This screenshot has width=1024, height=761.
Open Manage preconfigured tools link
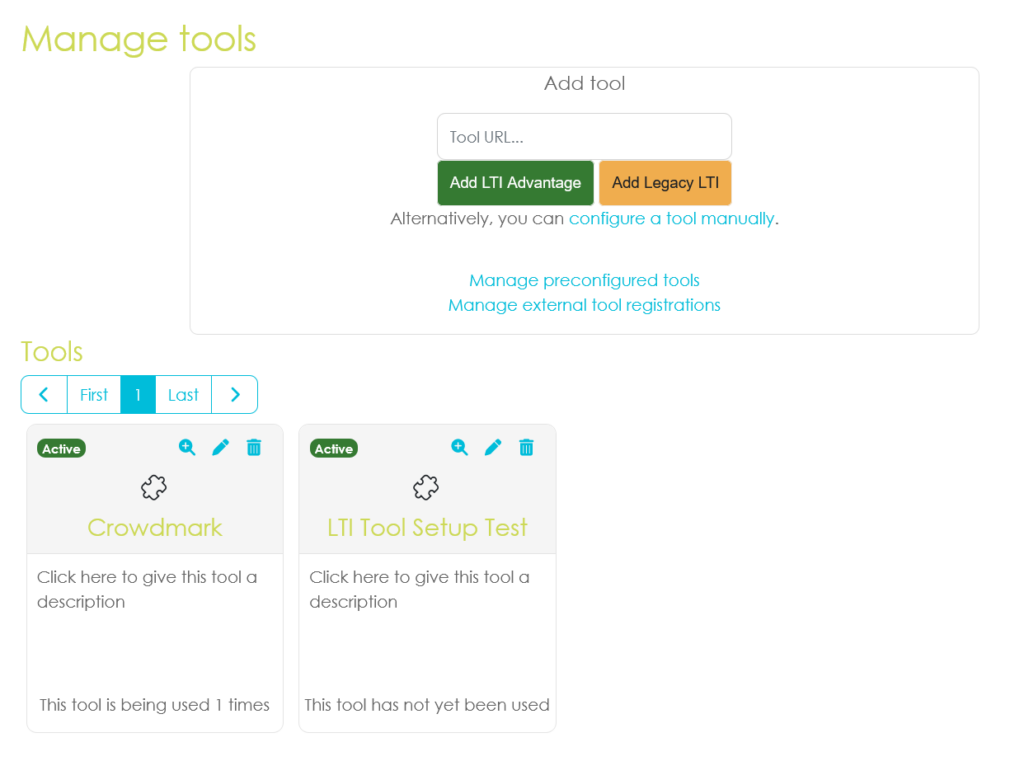(x=584, y=280)
